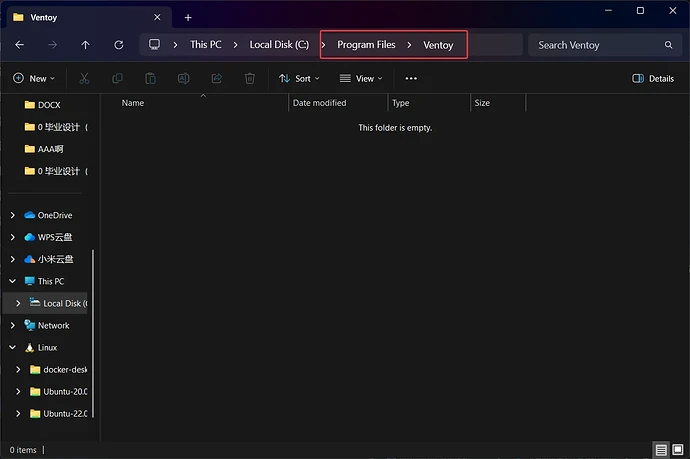Toggle the Details pane
The width and height of the screenshot is (690, 459).
pos(653,78)
